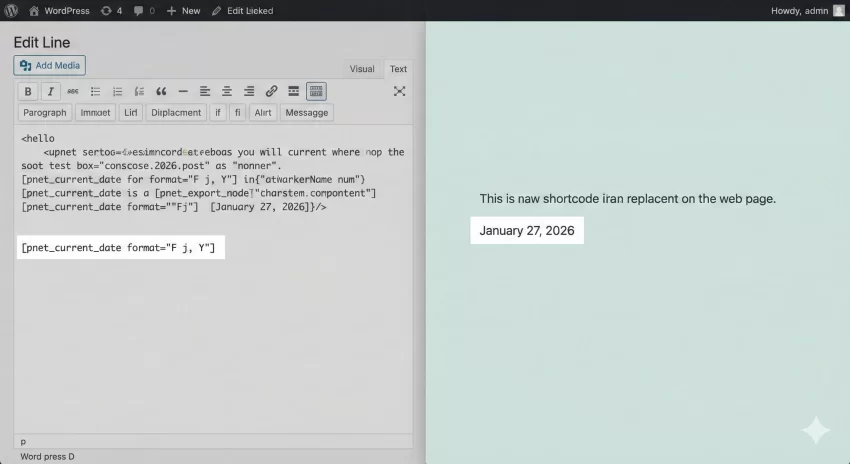Enter distraction-free fullscreen mode

point(400,91)
